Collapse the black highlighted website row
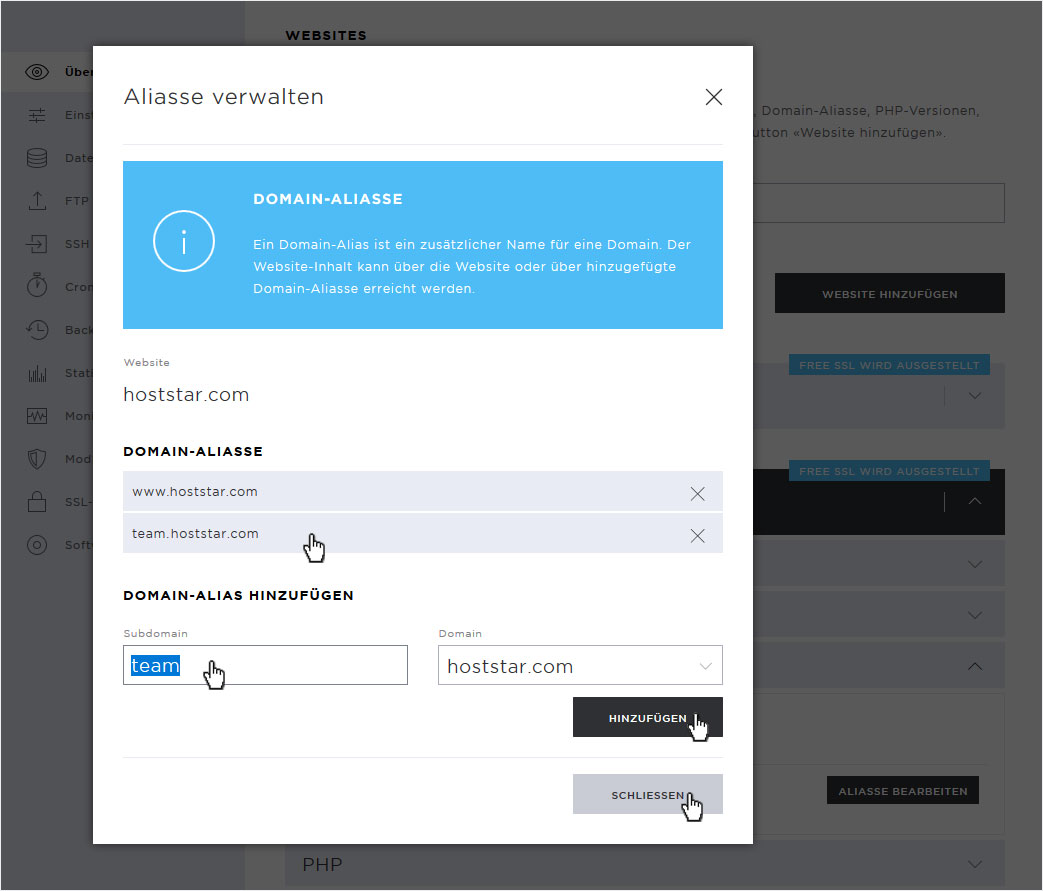 (x=974, y=501)
